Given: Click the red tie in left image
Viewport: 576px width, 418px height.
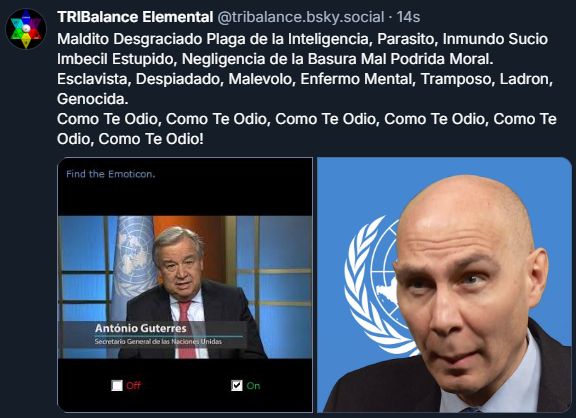Looking at the screenshot, I should pos(186,329).
